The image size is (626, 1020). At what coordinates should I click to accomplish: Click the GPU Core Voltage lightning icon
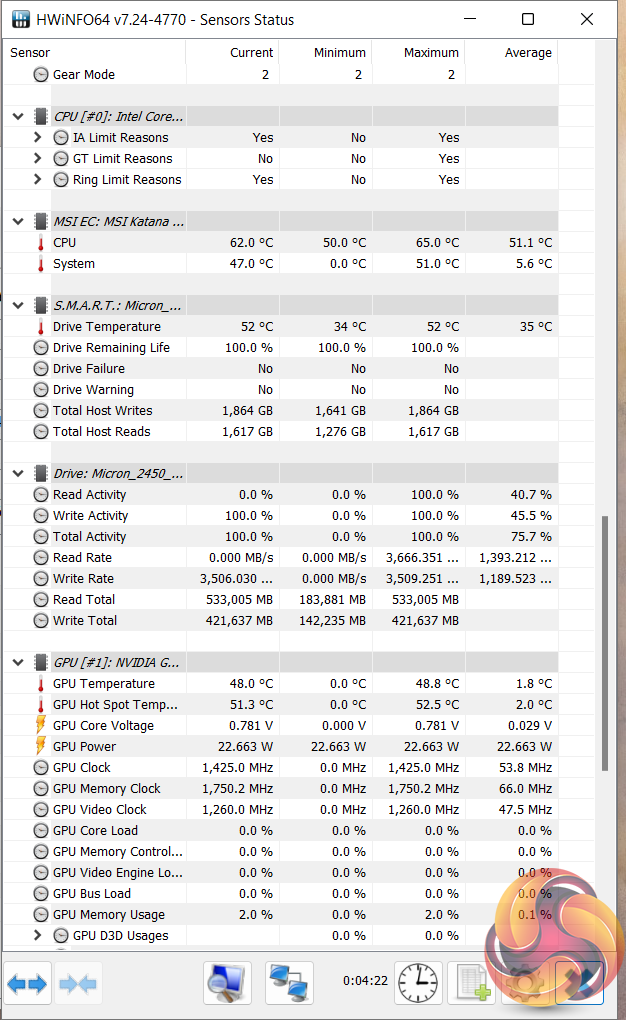(x=41, y=726)
